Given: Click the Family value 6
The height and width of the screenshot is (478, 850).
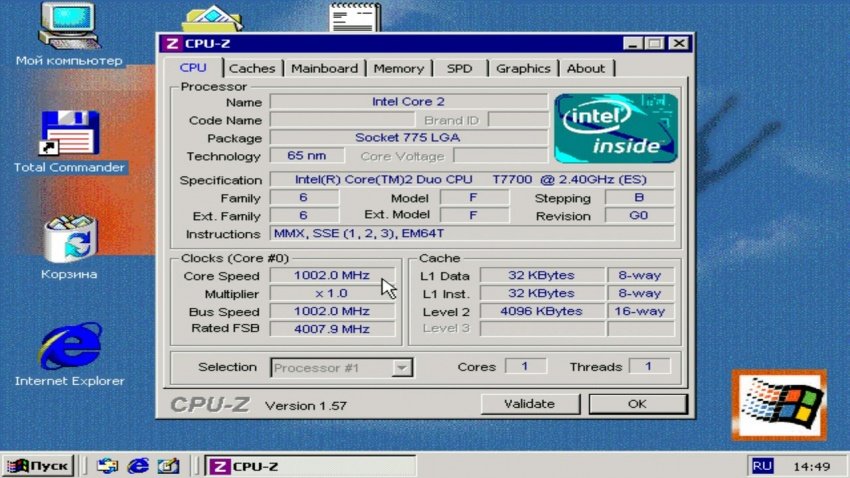Looking at the screenshot, I should 304,198.
